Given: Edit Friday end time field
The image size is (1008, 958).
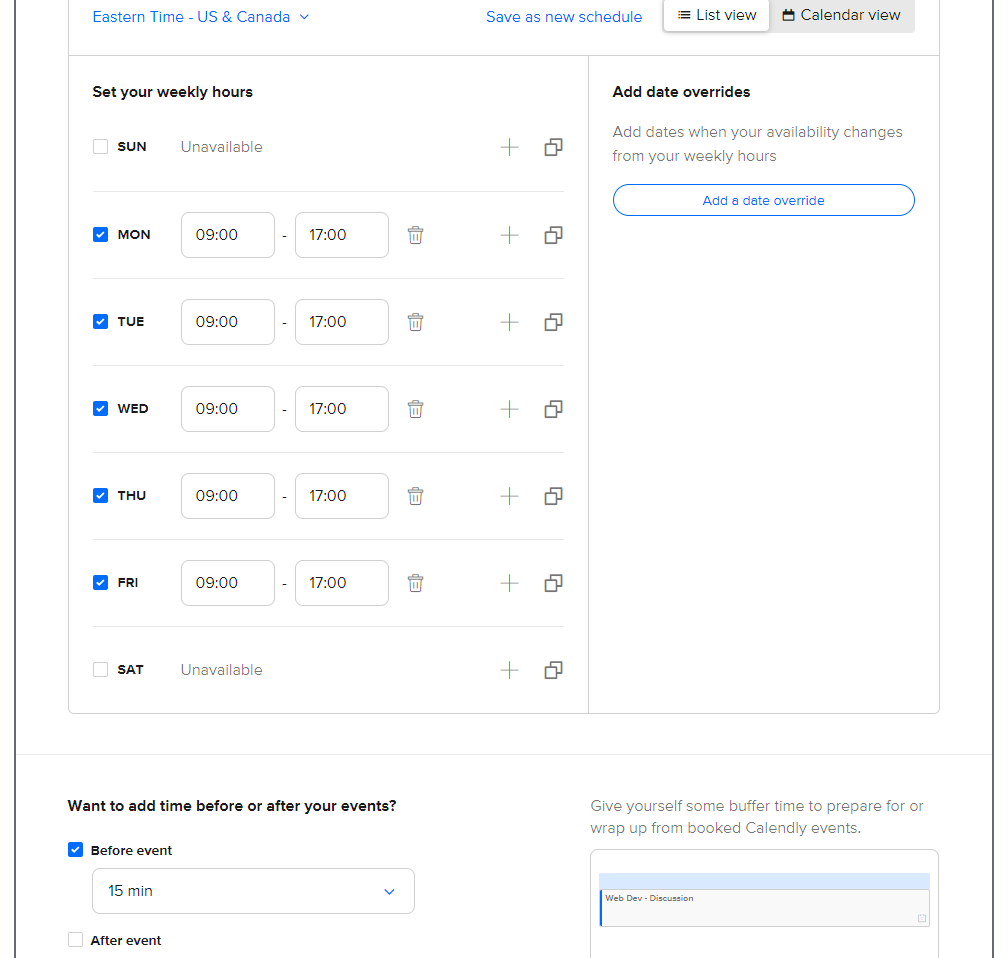Looking at the screenshot, I should (341, 583).
